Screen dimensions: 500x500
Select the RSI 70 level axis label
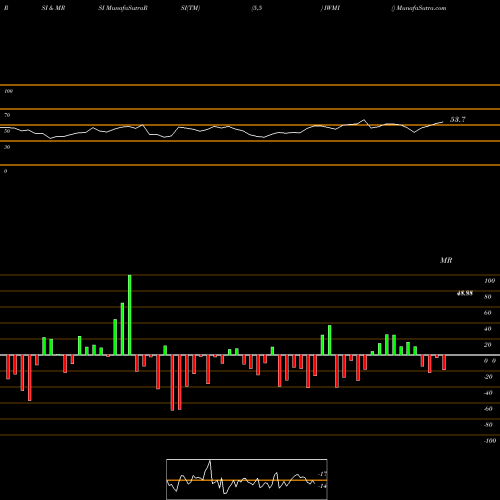tap(7, 115)
